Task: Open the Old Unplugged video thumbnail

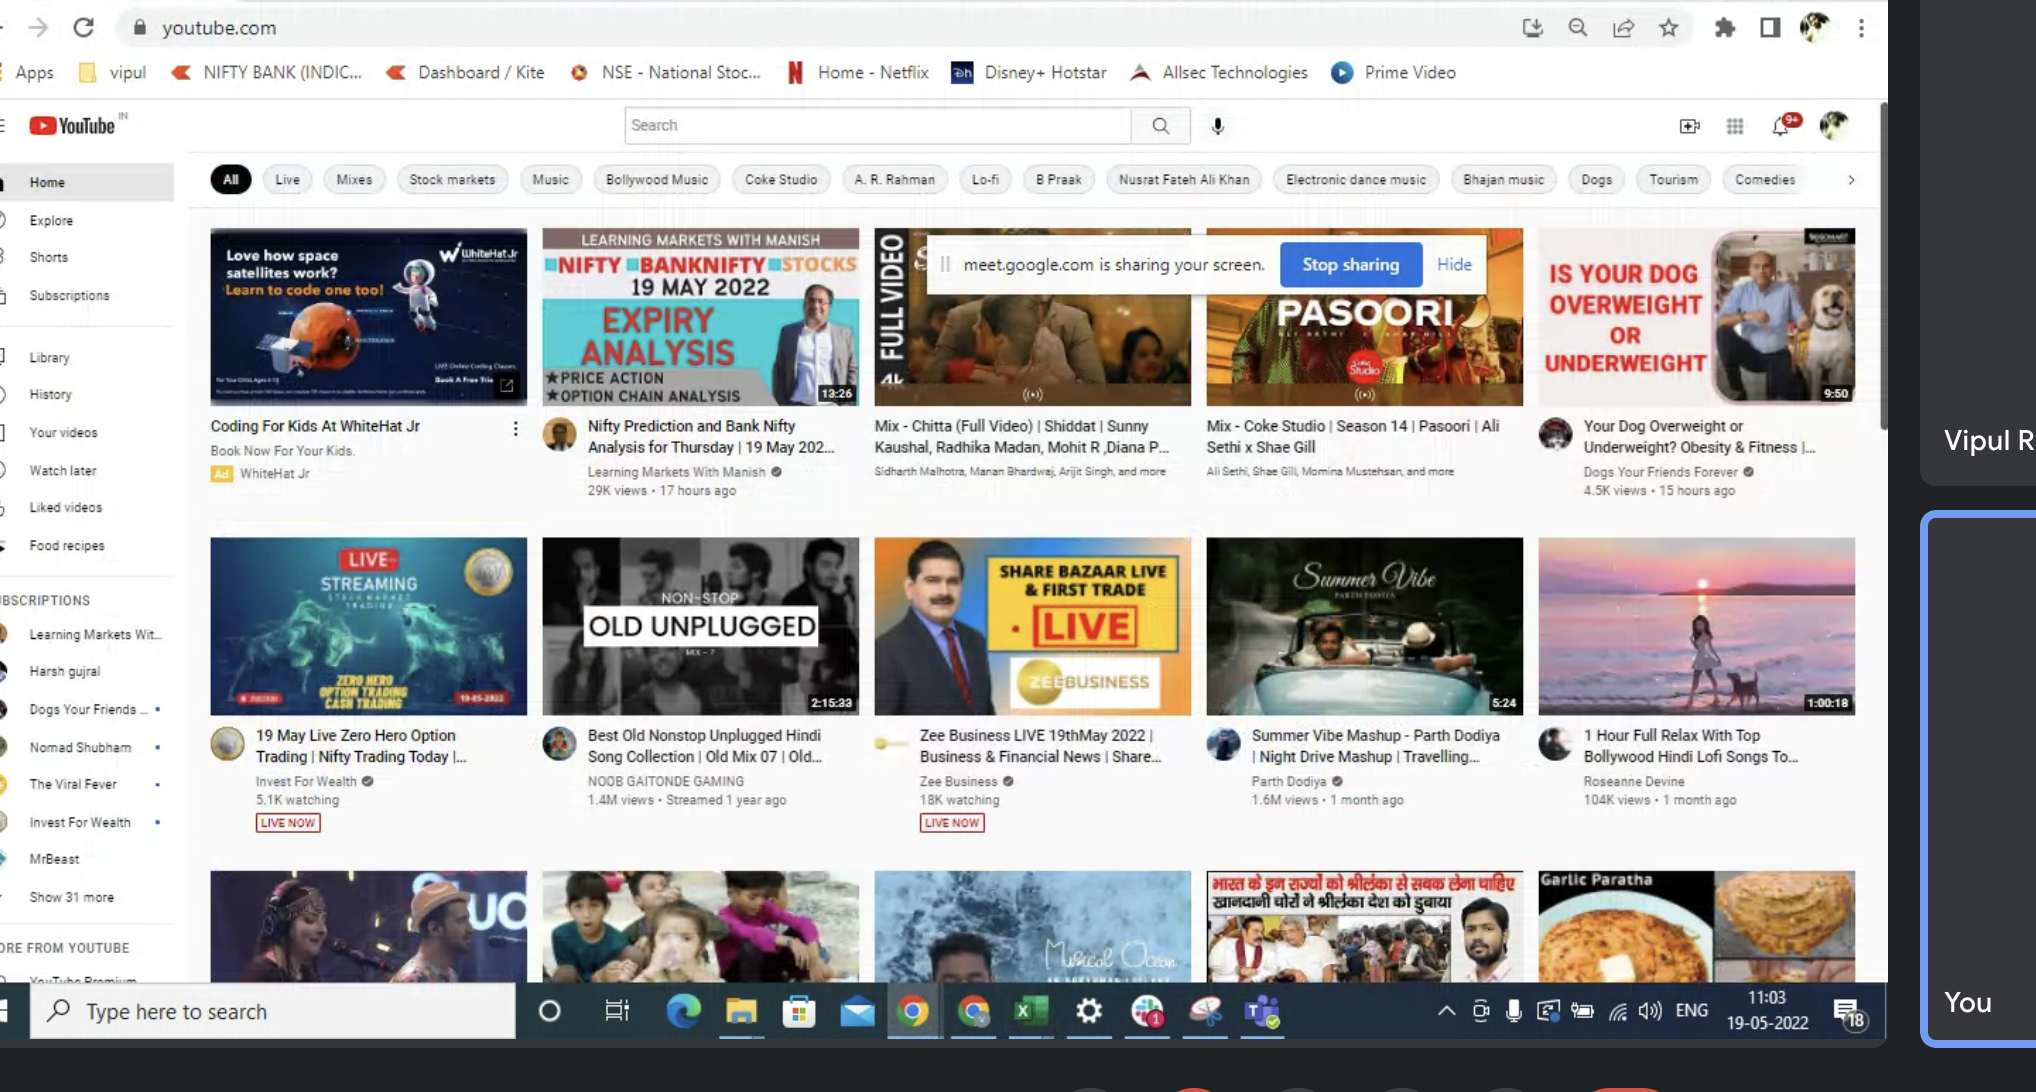Action: pos(700,626)
